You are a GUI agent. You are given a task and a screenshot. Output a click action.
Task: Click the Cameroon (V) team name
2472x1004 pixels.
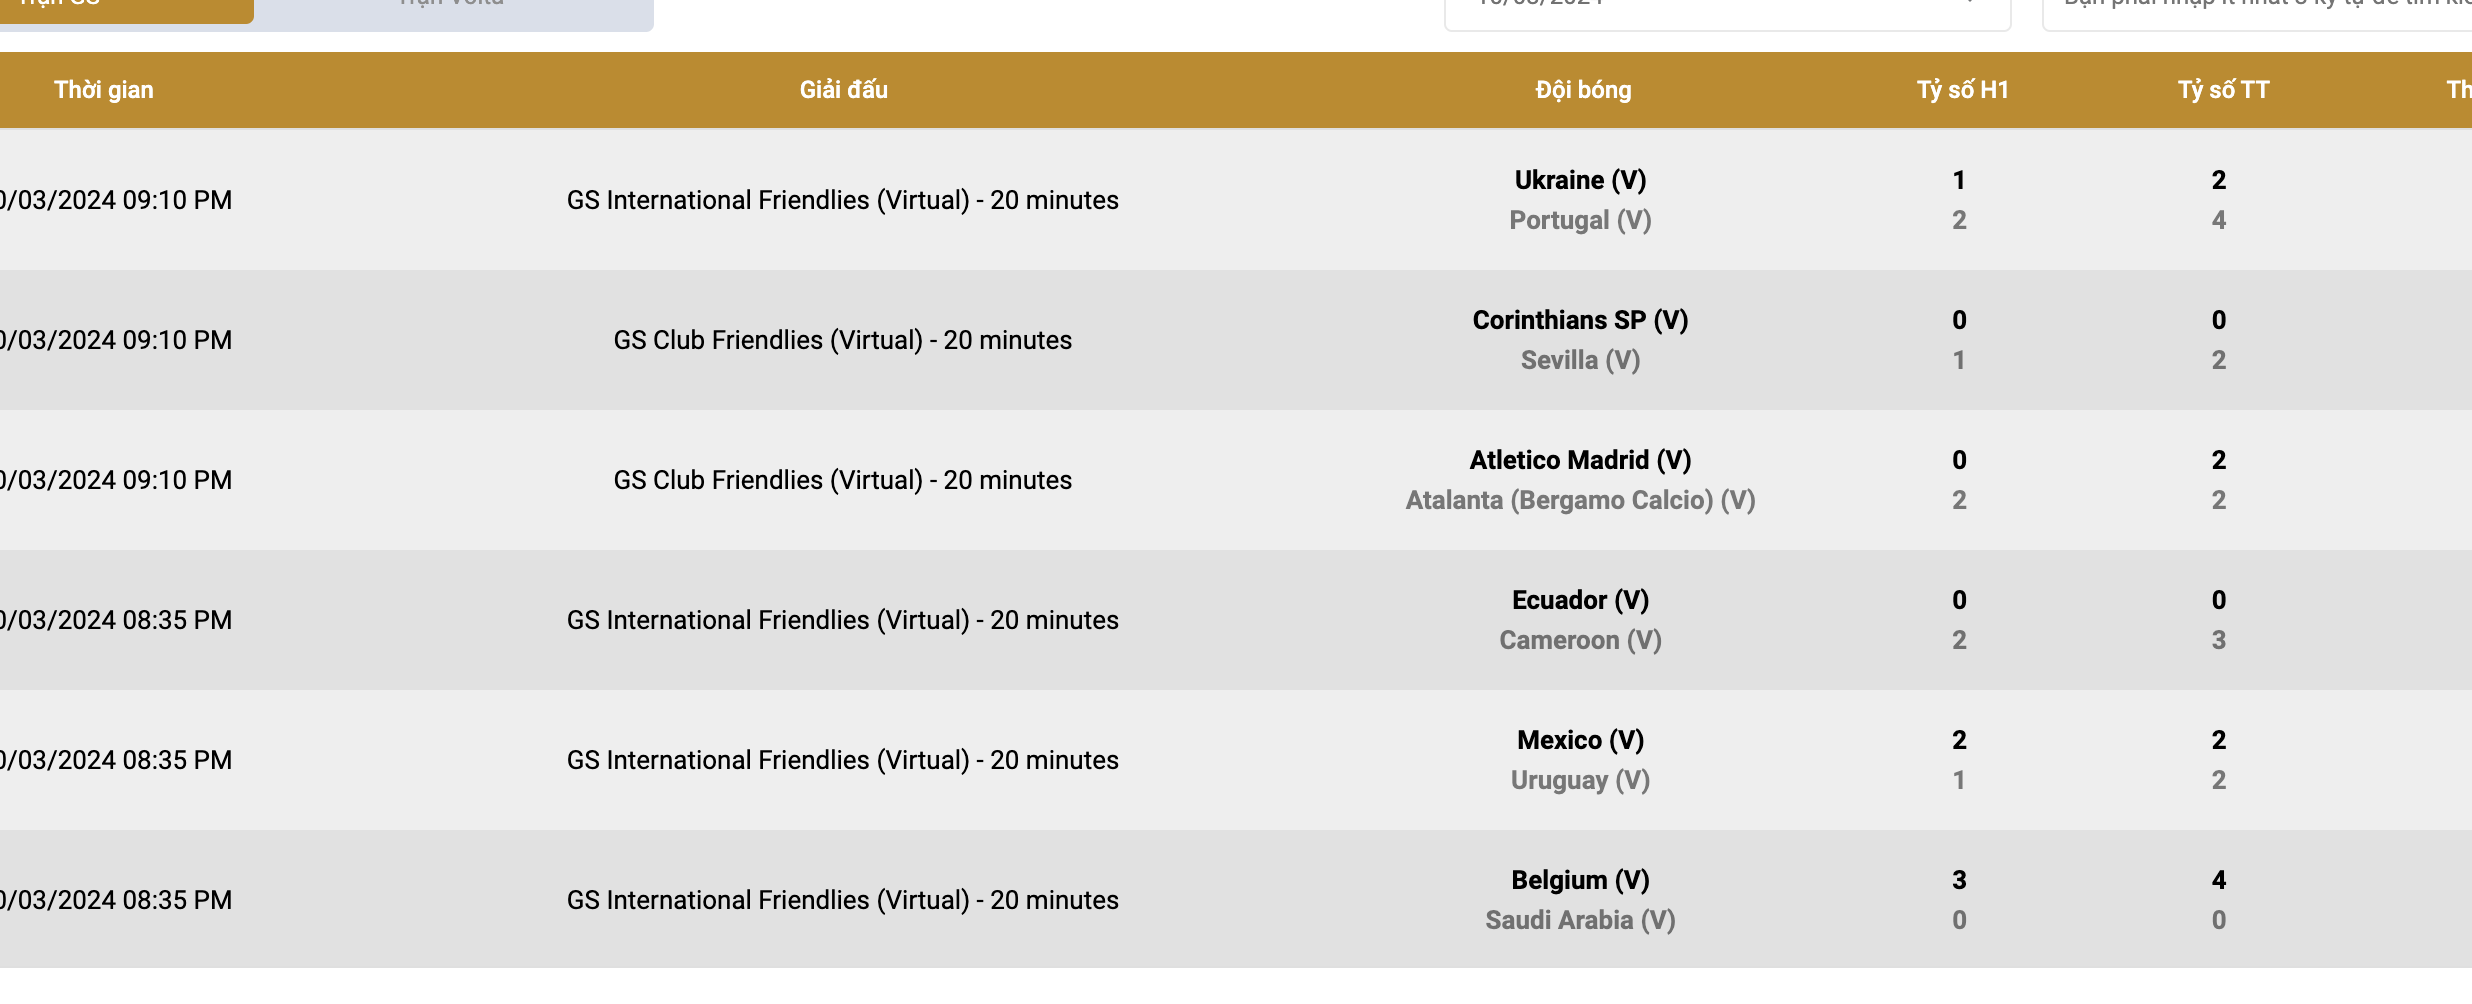(1580, 640)
